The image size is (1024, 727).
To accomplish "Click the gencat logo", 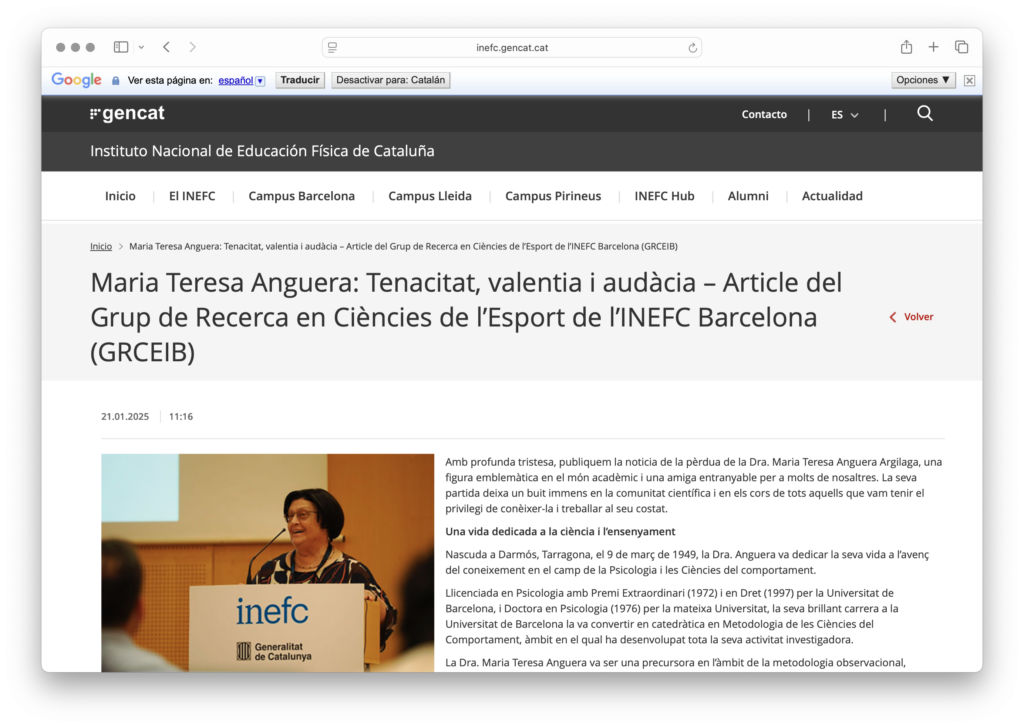I will pos(127,114).
